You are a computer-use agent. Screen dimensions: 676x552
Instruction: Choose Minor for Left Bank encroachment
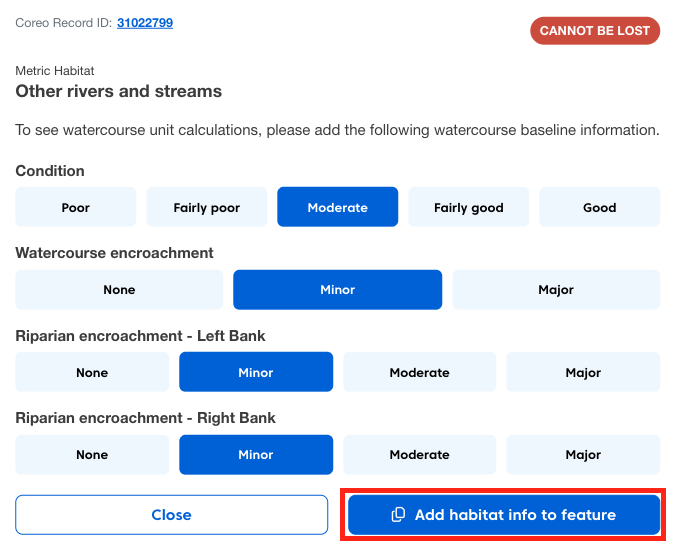click(x=256, y=372)
